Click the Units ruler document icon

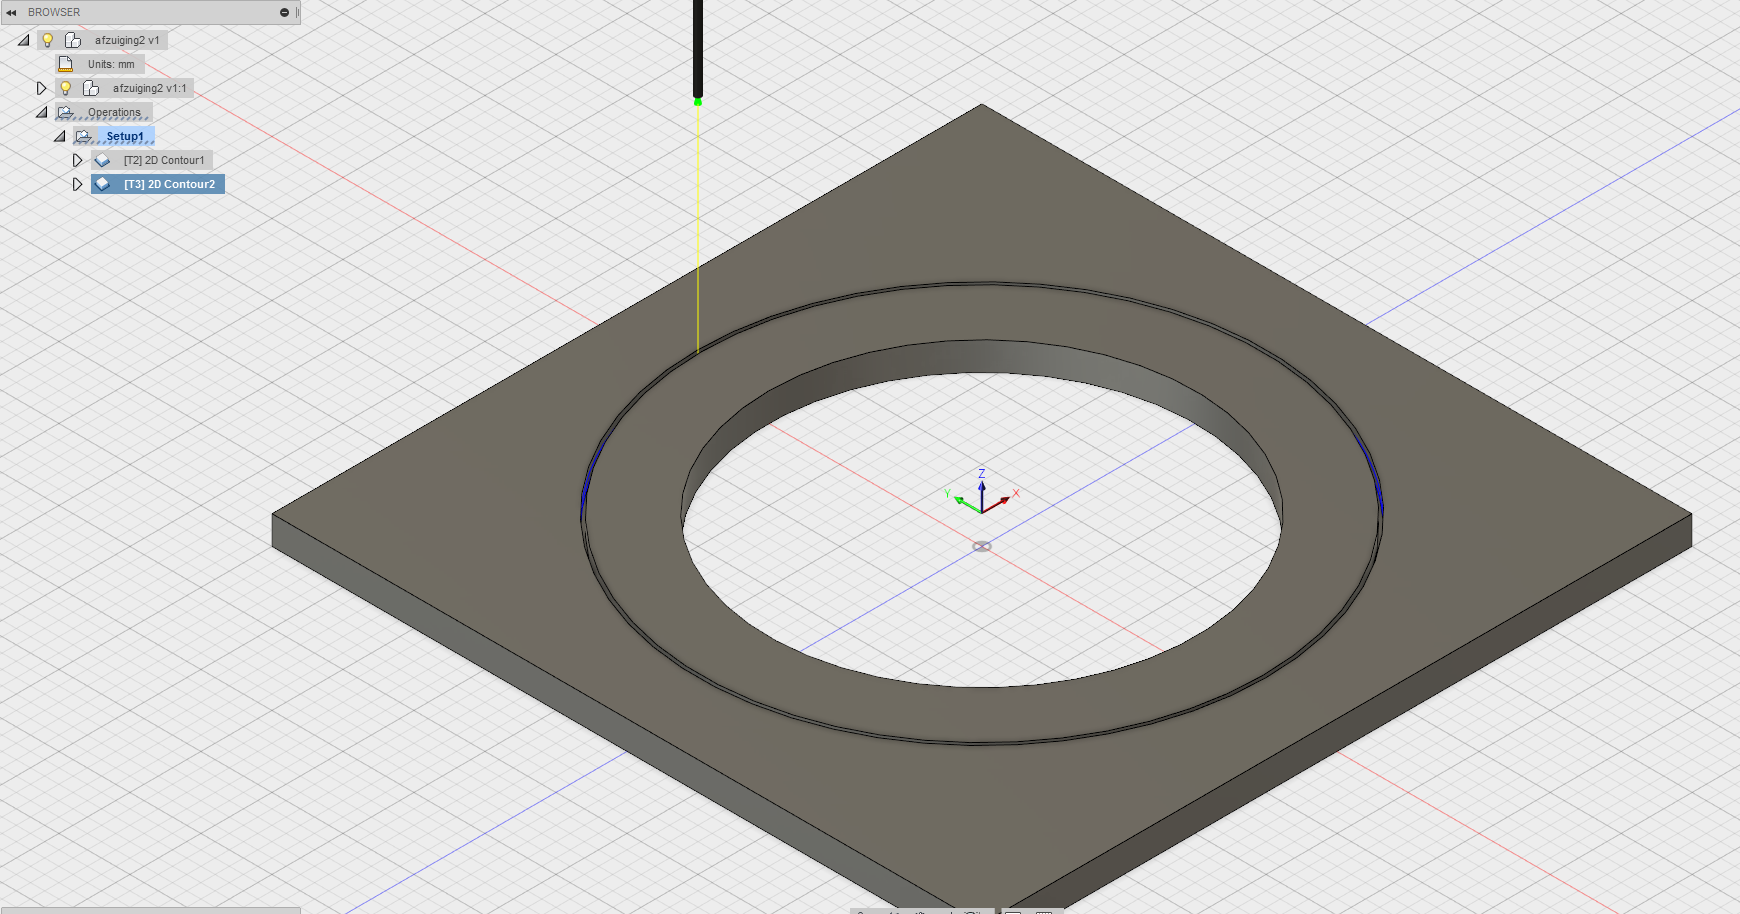pos(66,64)
